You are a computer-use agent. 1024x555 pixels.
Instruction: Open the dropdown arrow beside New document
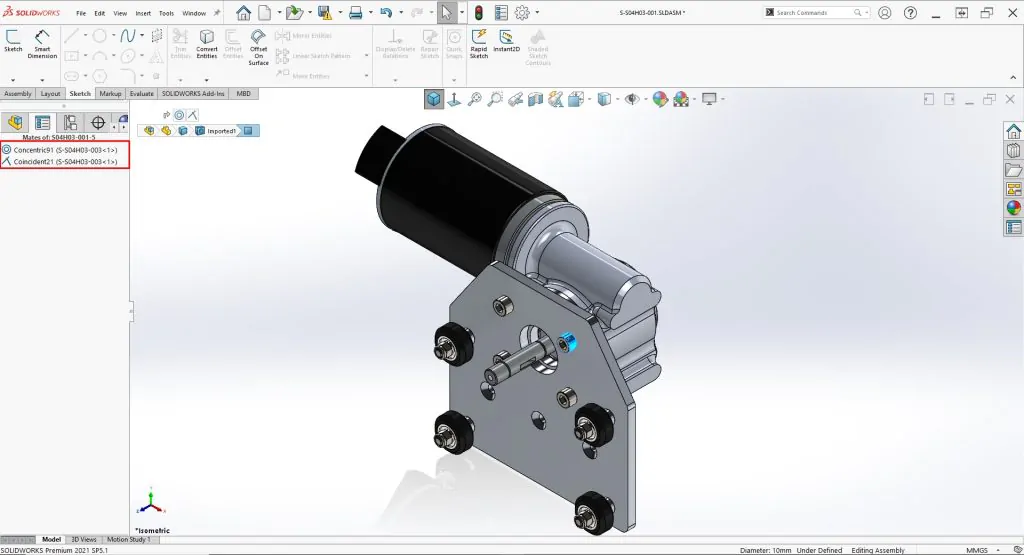[x=279, y=12]
